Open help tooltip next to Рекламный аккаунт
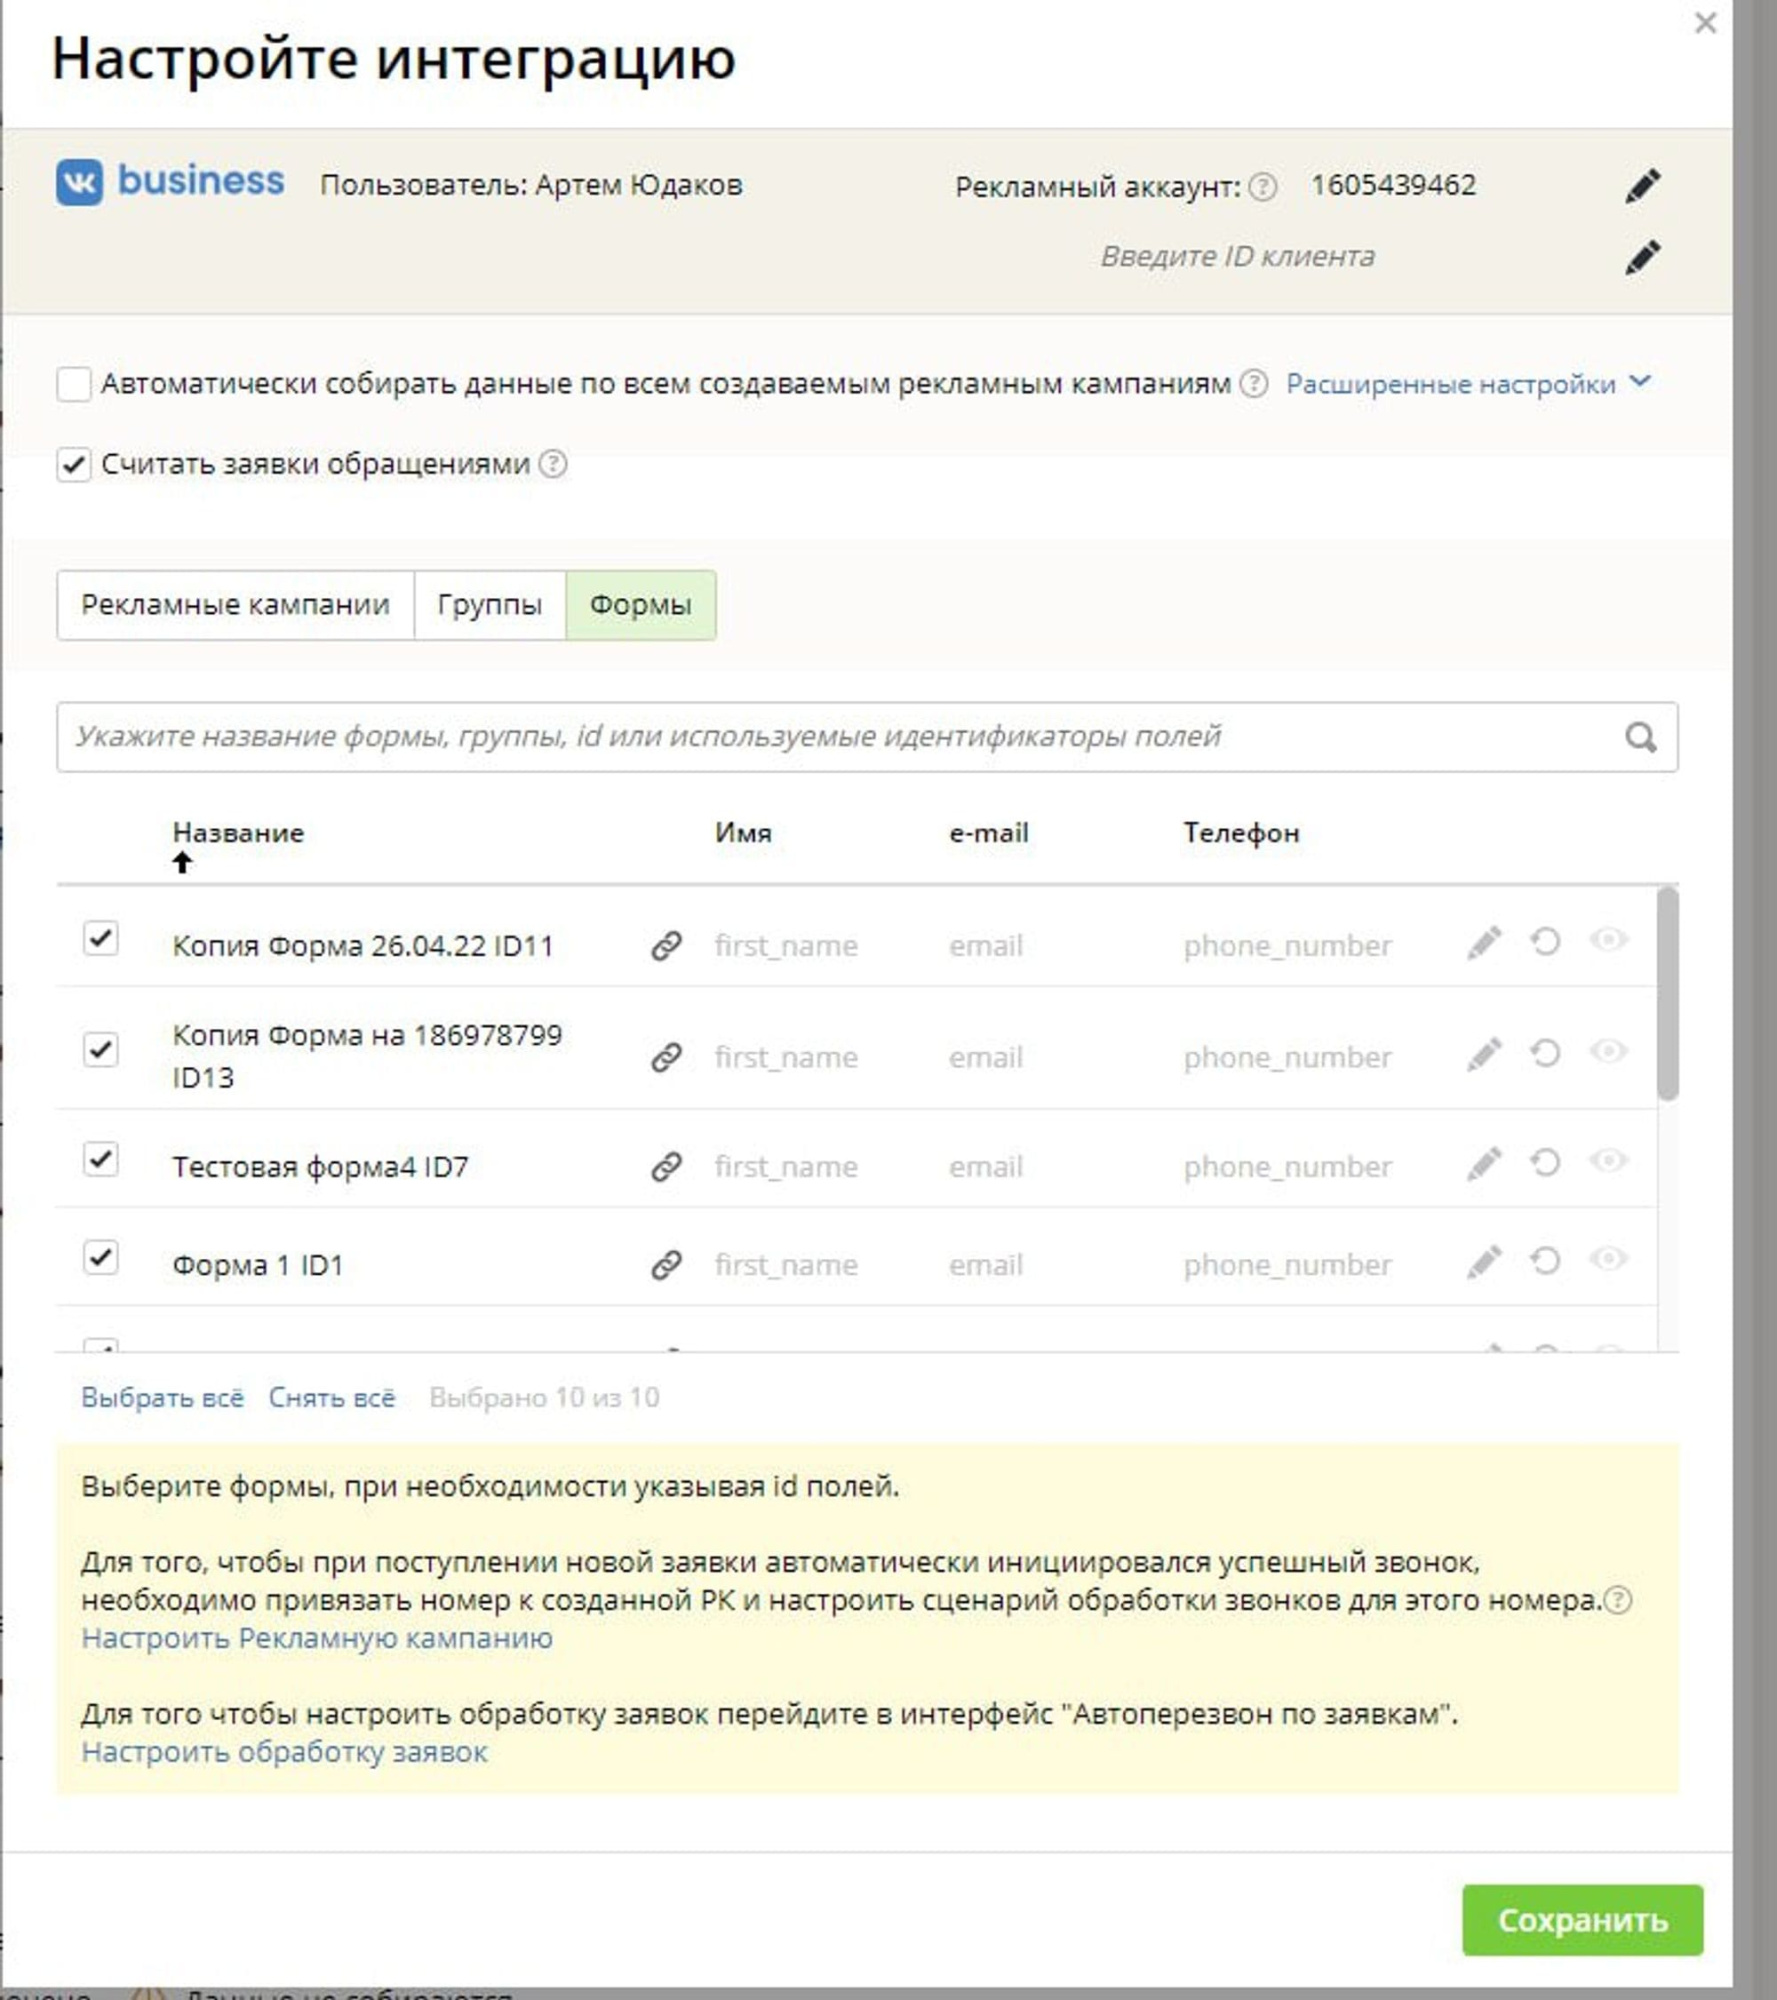 point(1263,187)
